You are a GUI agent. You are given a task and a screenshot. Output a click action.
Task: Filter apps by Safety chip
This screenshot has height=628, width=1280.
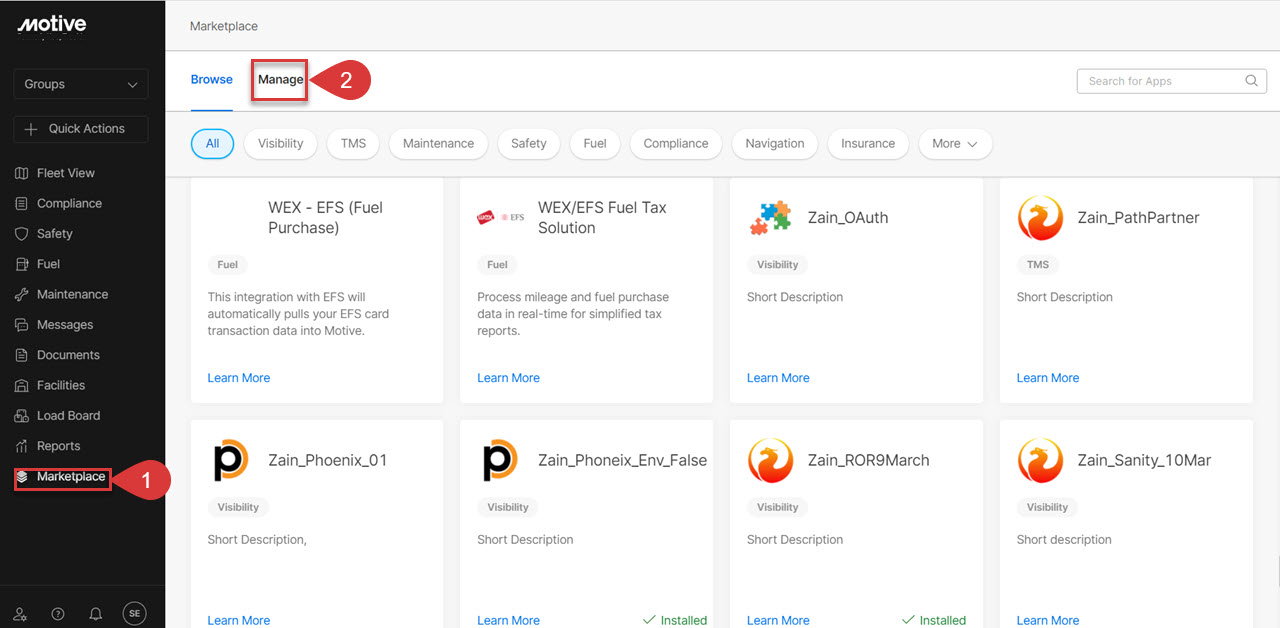point(528,143)
